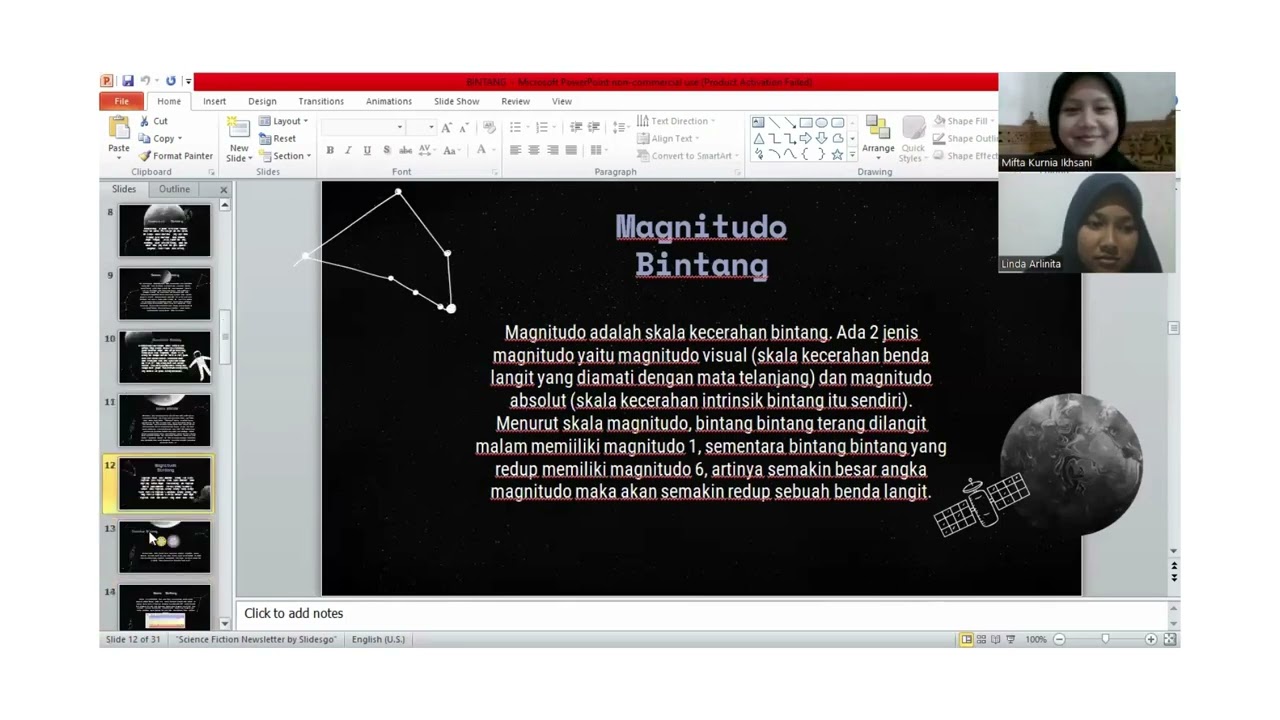Screen dimensions: 1280x720
Task: Click zoom in plus button
Action: (x=1151, y=639)
